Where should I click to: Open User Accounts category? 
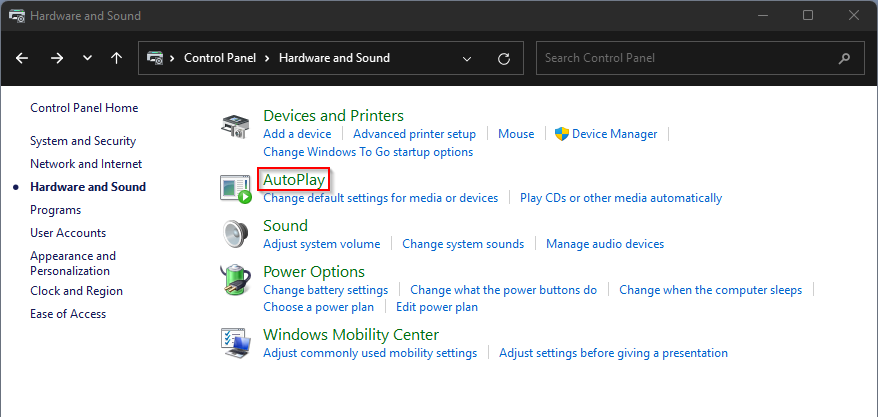click(x=68, y=233)
